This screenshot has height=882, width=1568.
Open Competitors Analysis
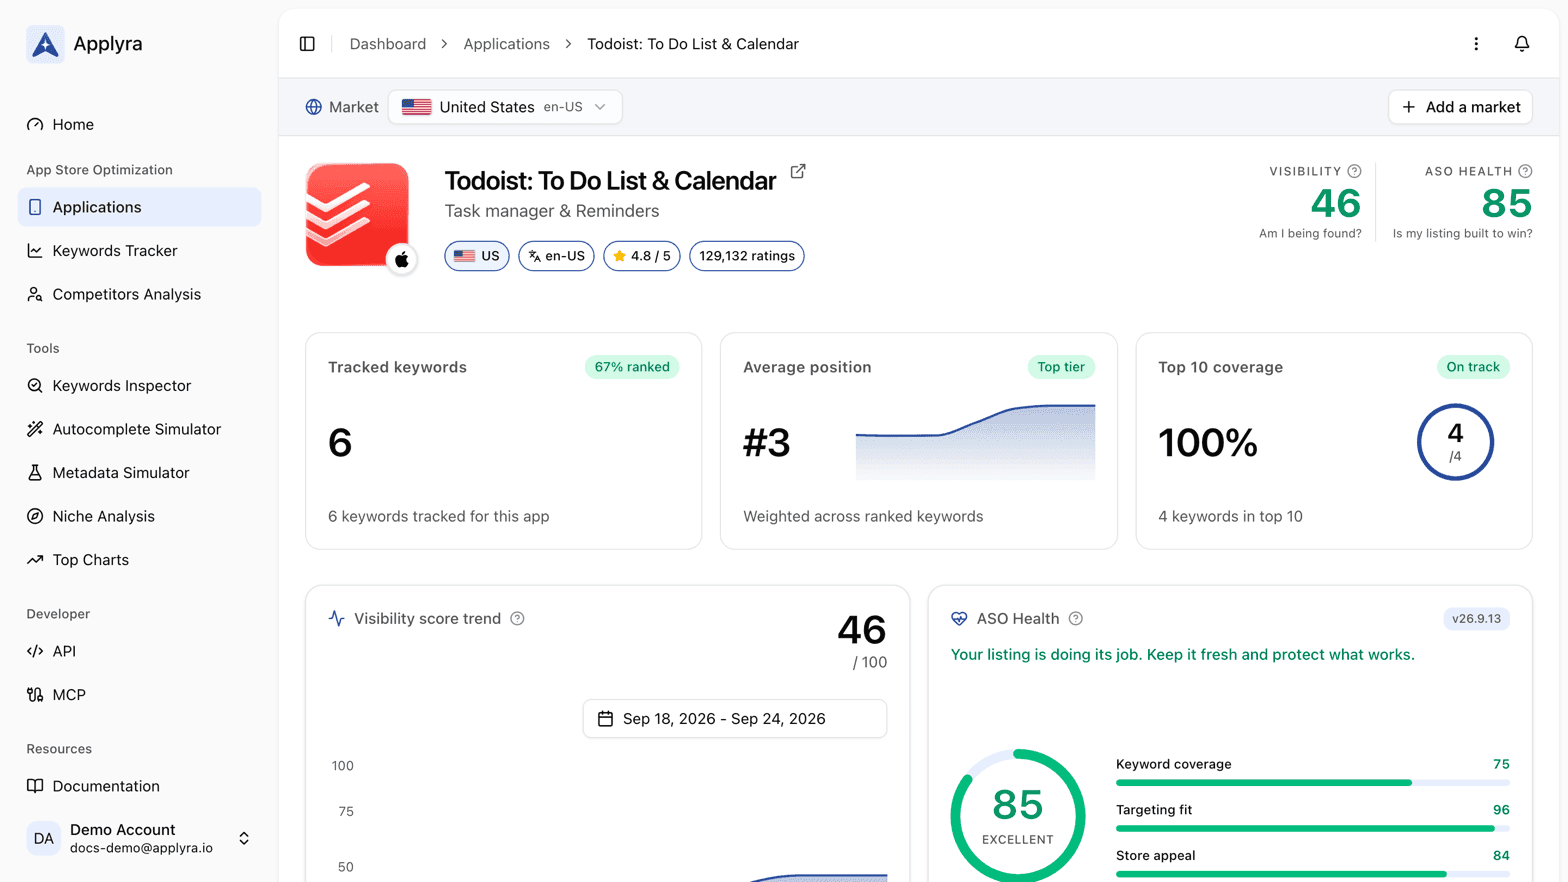pyautogui.click(x=139, y=294)
